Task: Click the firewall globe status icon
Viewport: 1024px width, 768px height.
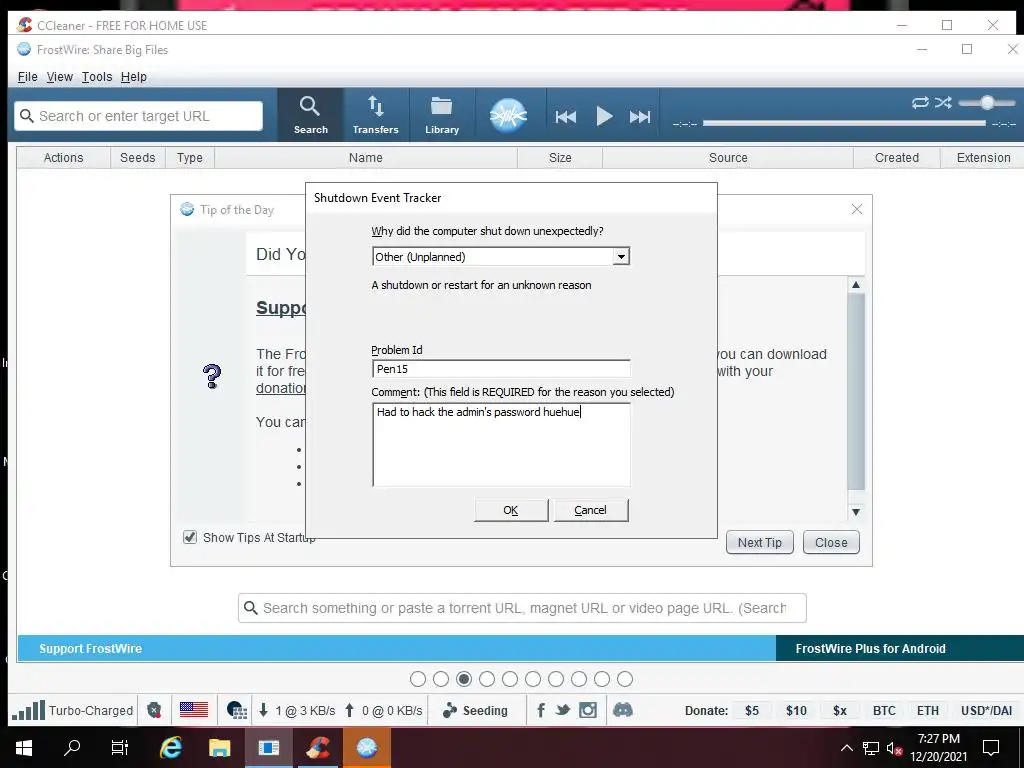Action: pyautogui.click(x=236, y=710)
